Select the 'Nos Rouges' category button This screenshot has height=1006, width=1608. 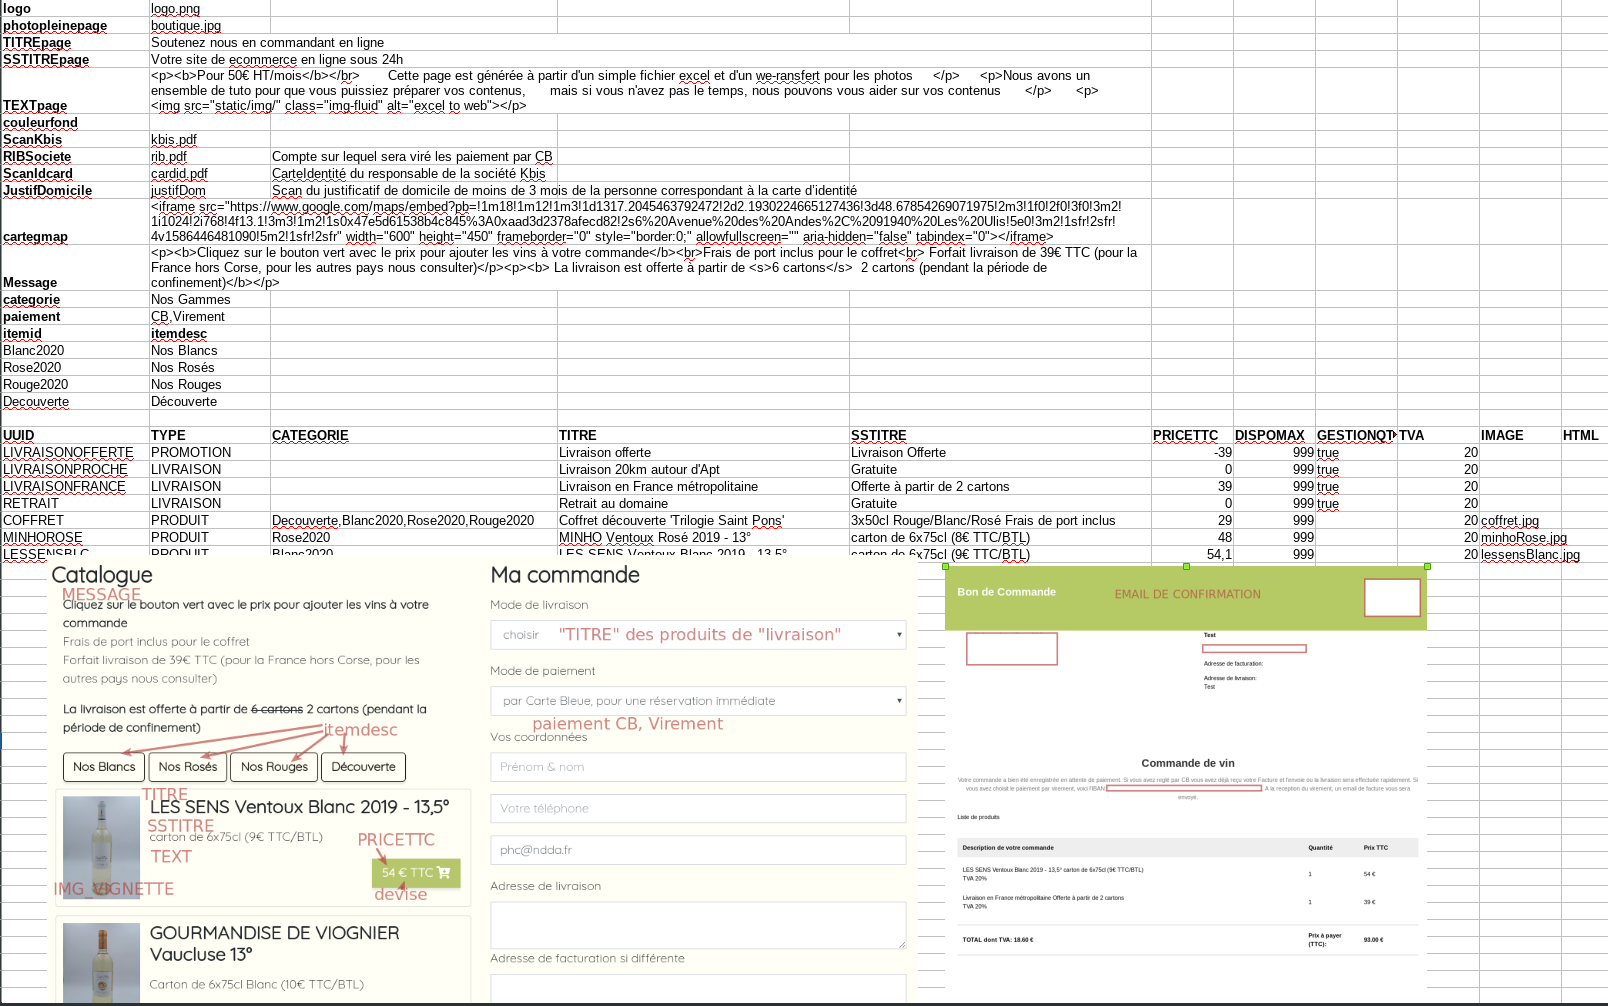(x=273, y=767)
